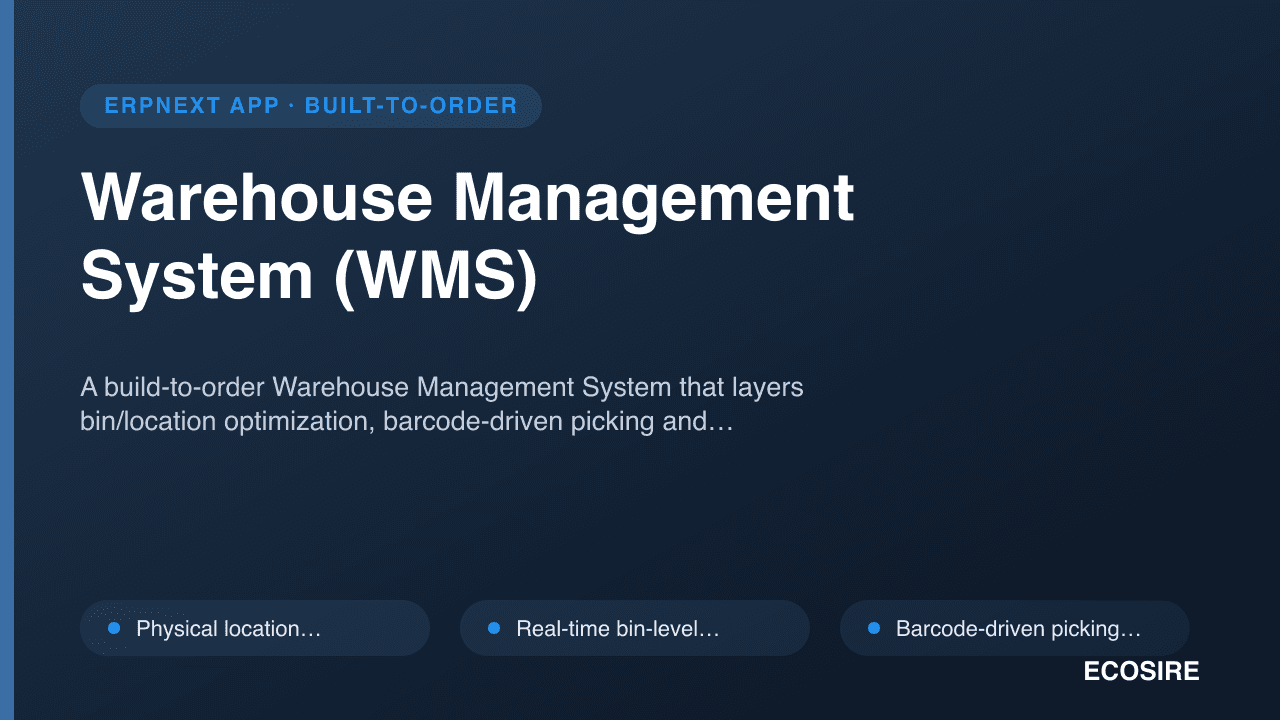Open the 'Barcode-driven picking…' pill
1280x720 pixels.
point(1015,628)
